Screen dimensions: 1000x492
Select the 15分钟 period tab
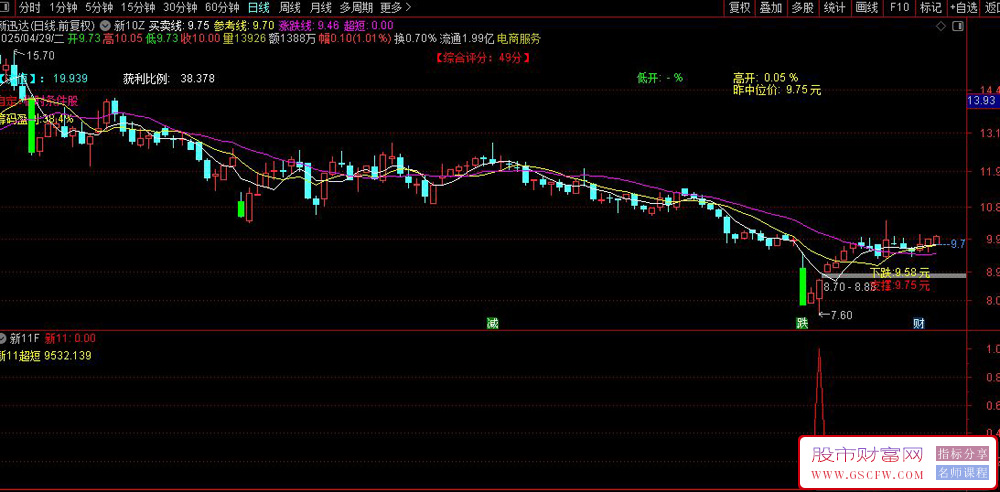point(138,8)
